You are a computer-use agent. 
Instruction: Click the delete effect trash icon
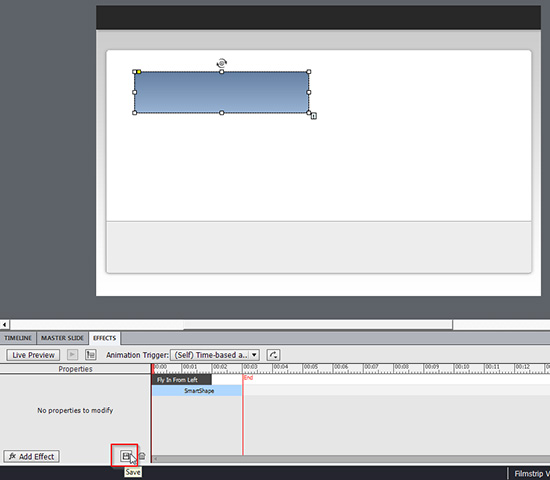point(142,456)
